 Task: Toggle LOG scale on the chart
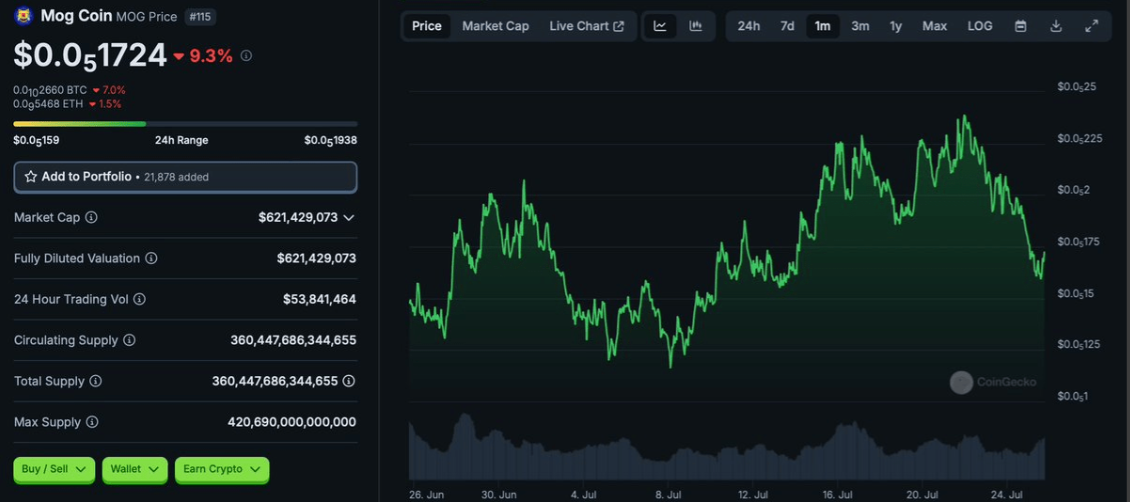point(979,26)
